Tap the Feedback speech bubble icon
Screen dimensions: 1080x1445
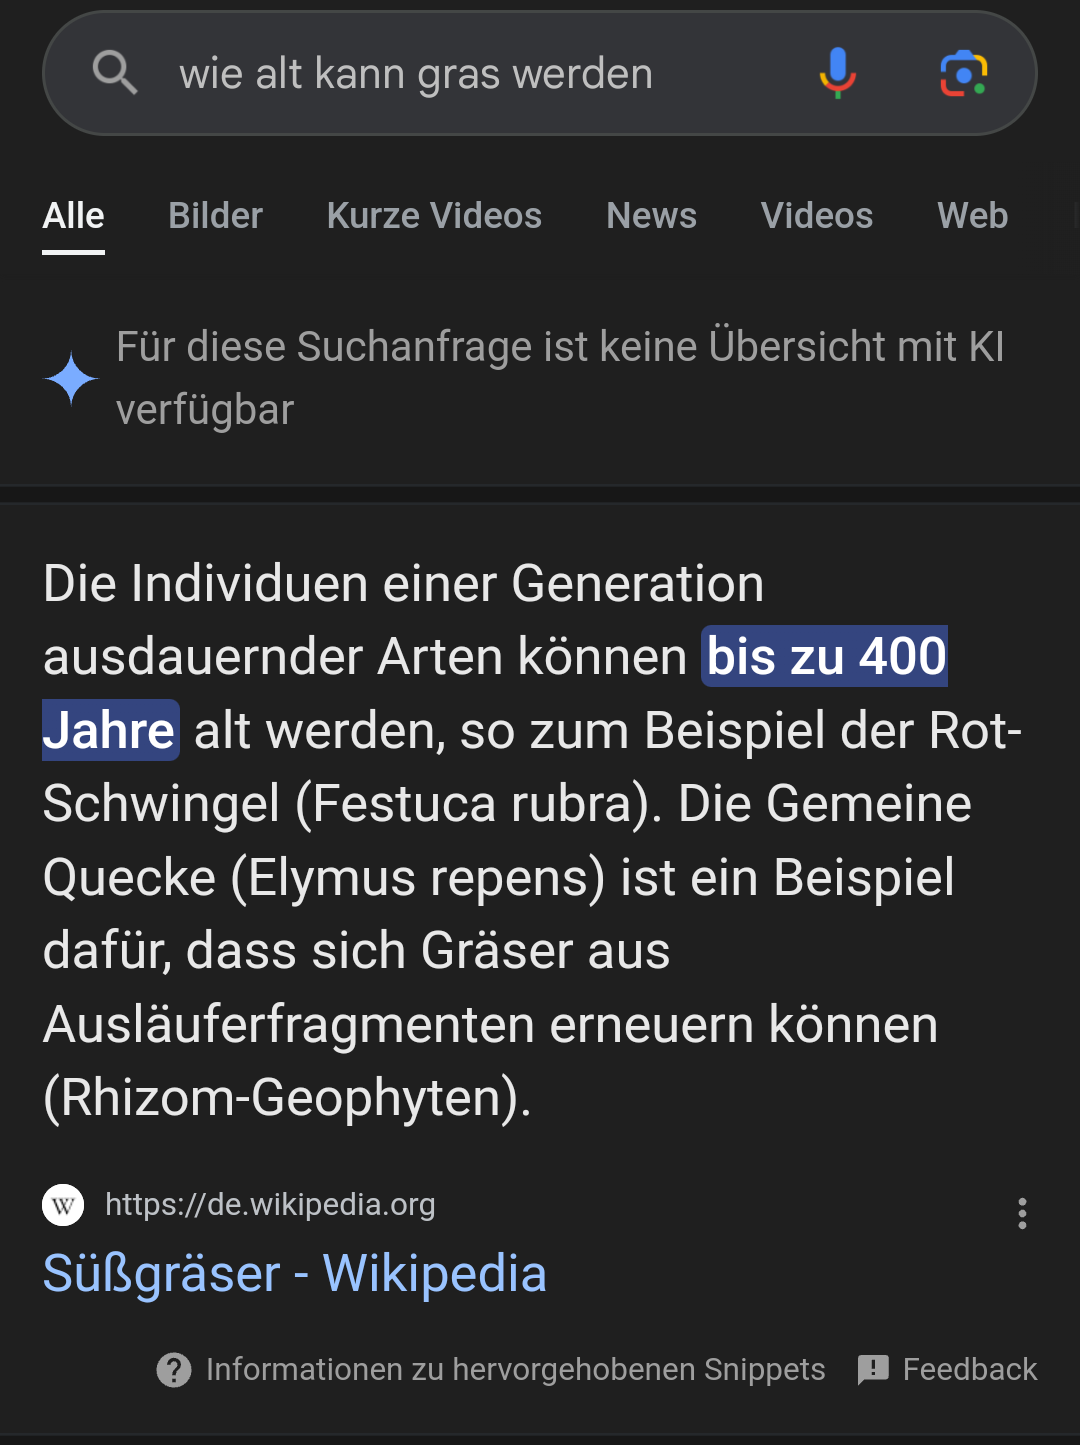(873, 1370)
